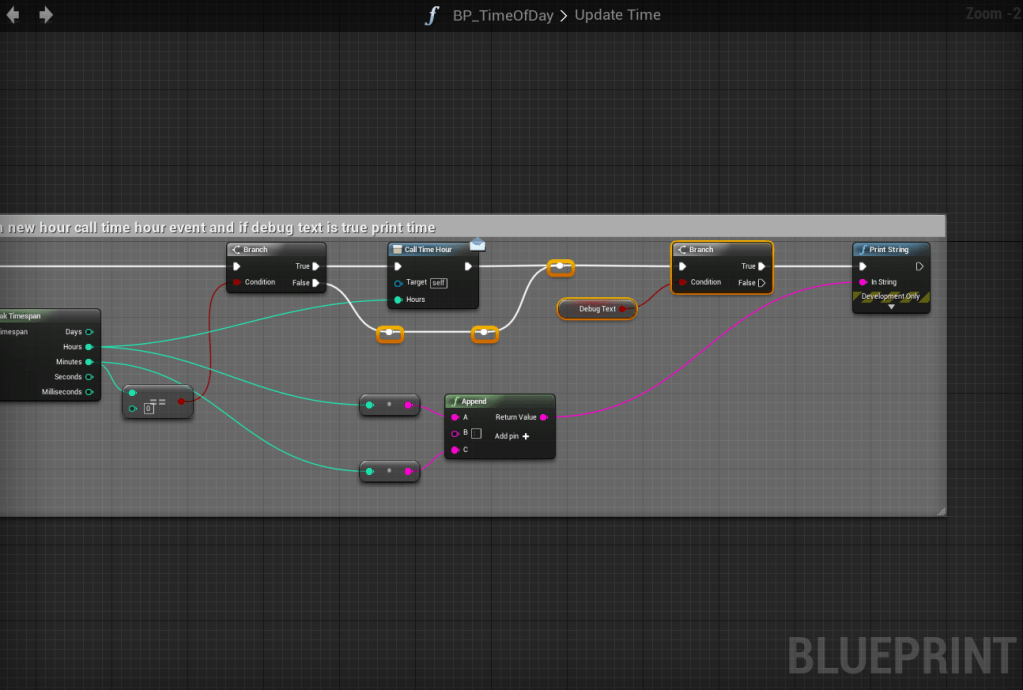Image resolution: width=1023 pixels, height=690 pixels.
Task: Click the envelope icon on Call Time Hour
Action: point(478,245)
